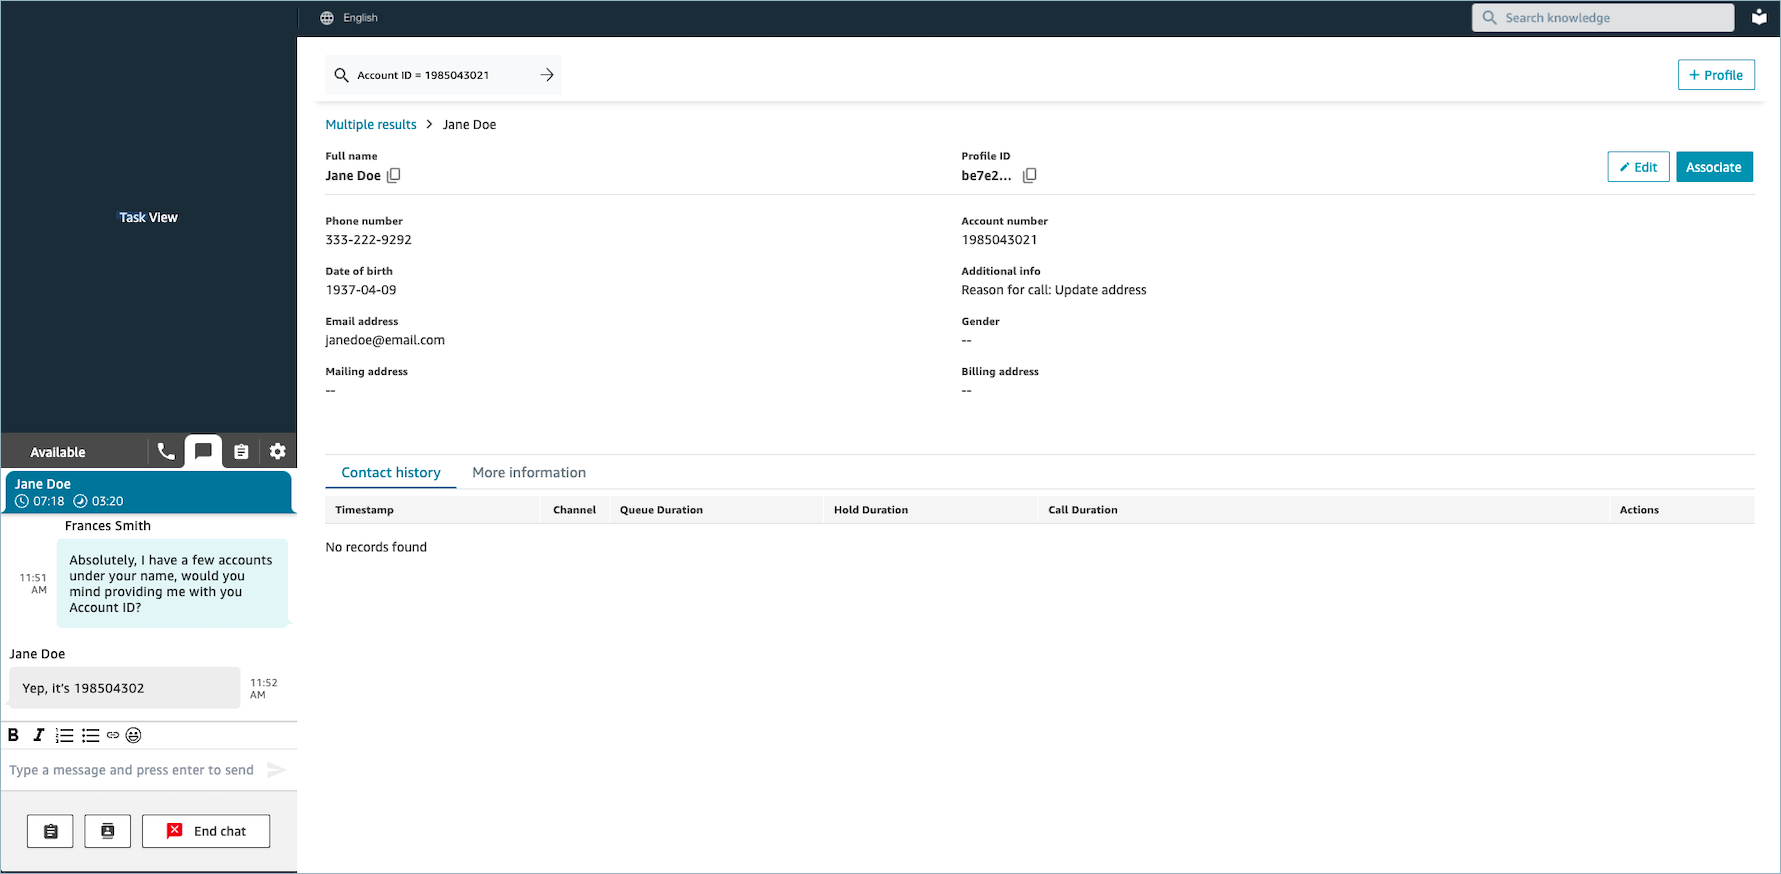Screen dimensions: 1781x874
Task: Switch to the More information tab
Action: pos(529,473)
